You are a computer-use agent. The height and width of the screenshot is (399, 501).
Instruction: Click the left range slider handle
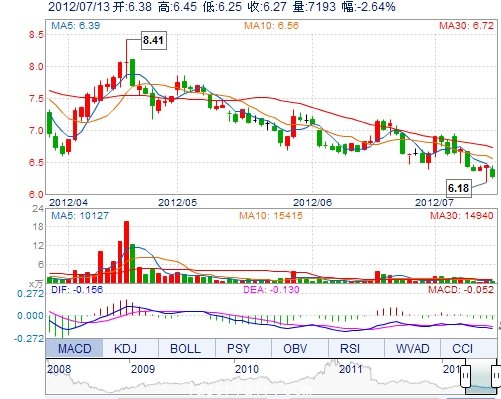465,376
